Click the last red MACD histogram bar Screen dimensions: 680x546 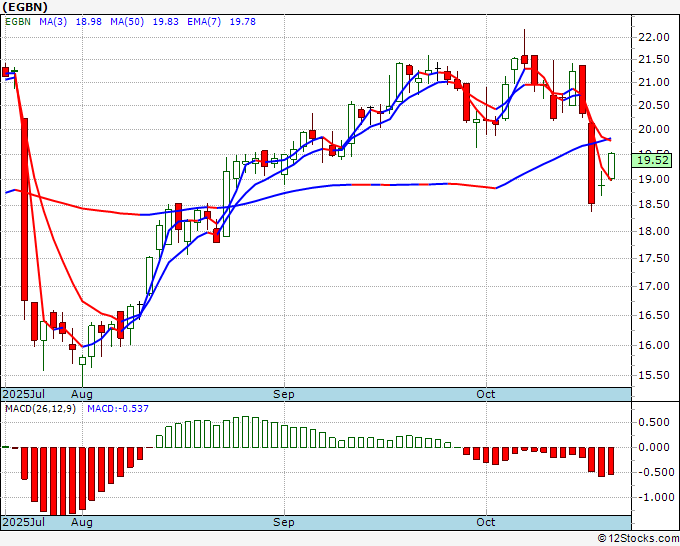pyautogui.click(x=611, y=461)
